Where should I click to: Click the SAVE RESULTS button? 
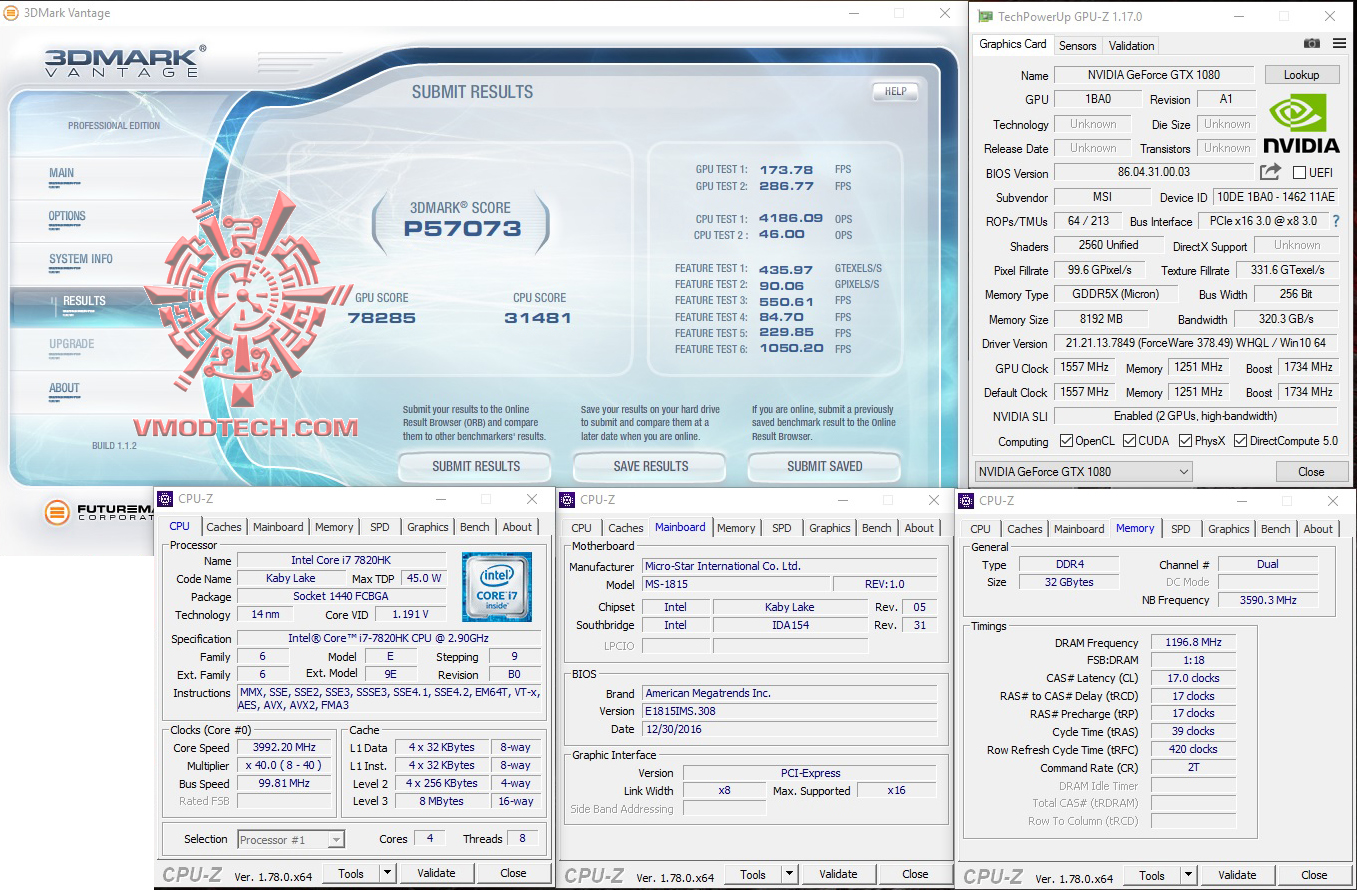click(650, 466)
